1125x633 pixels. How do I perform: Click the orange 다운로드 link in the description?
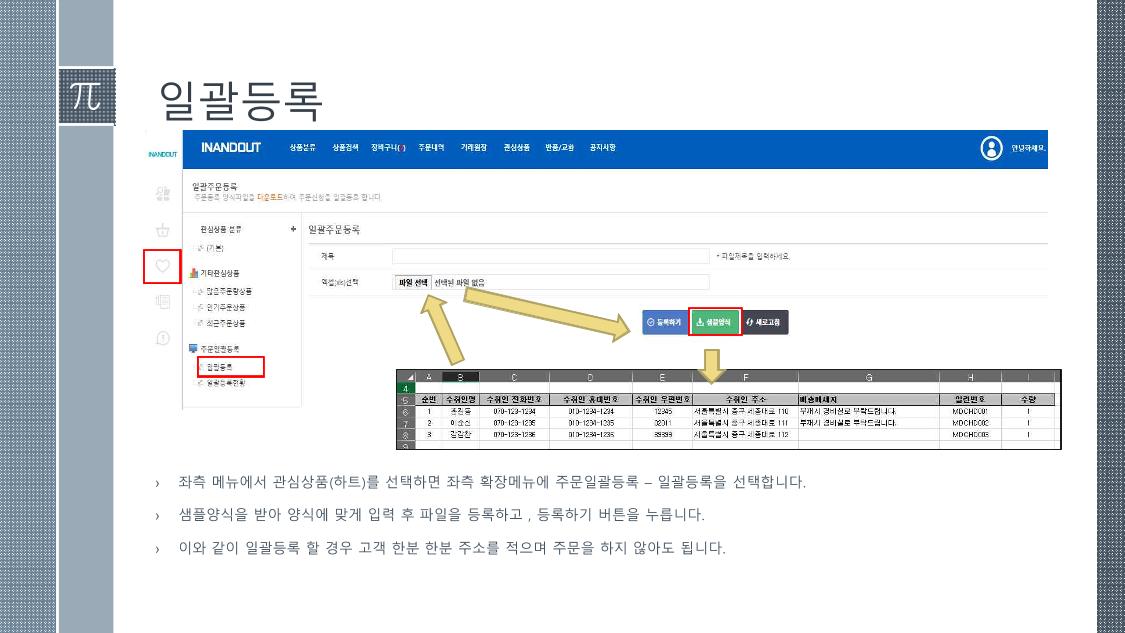tap(270, 197)
